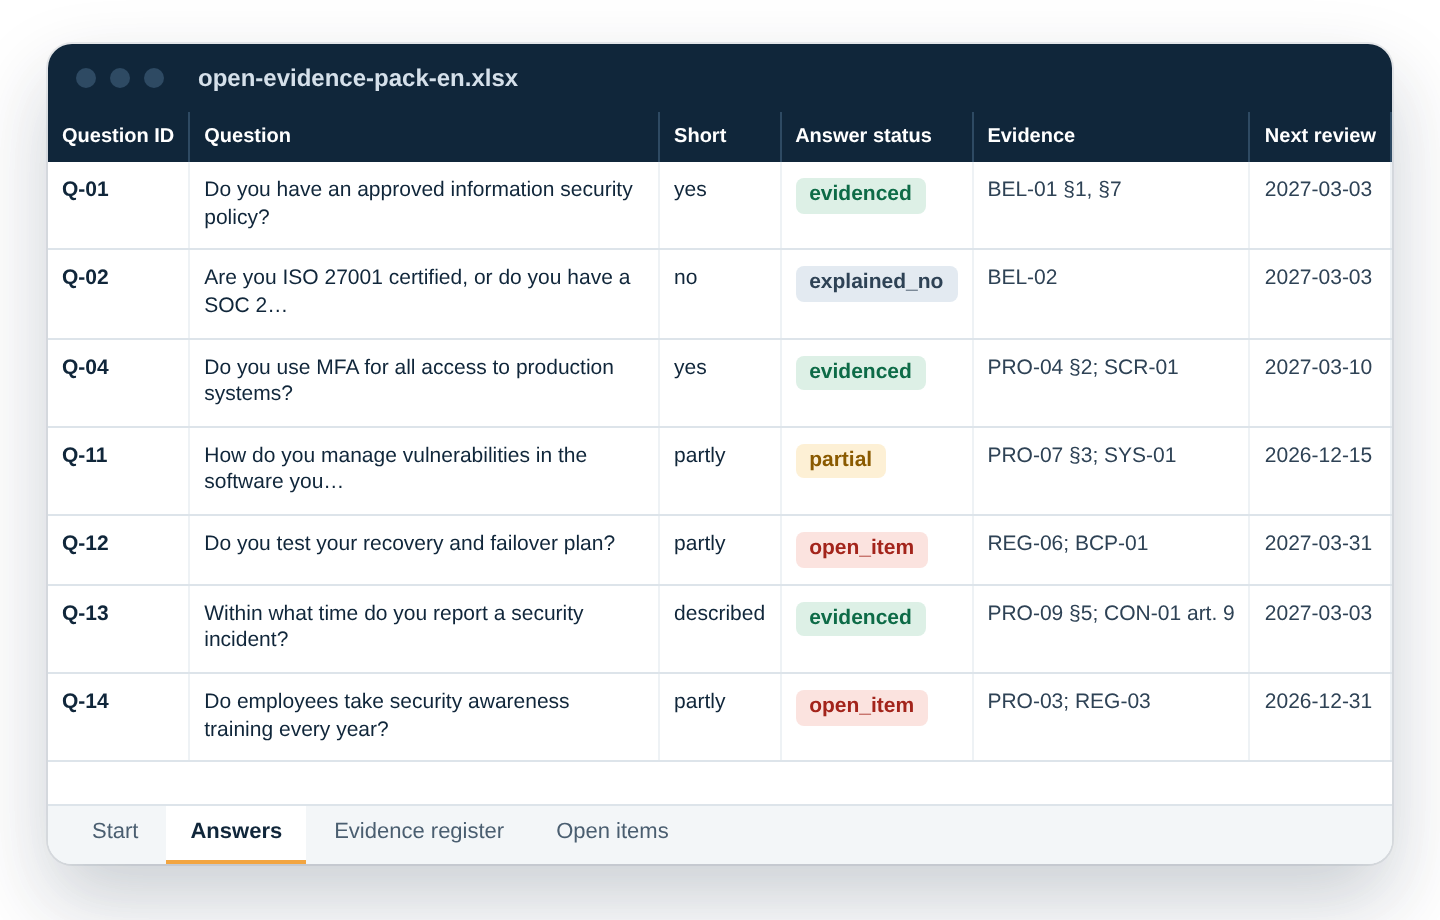Click the evidenced status badge for Q-01
1440x920 pixels.
coord(860,195)
